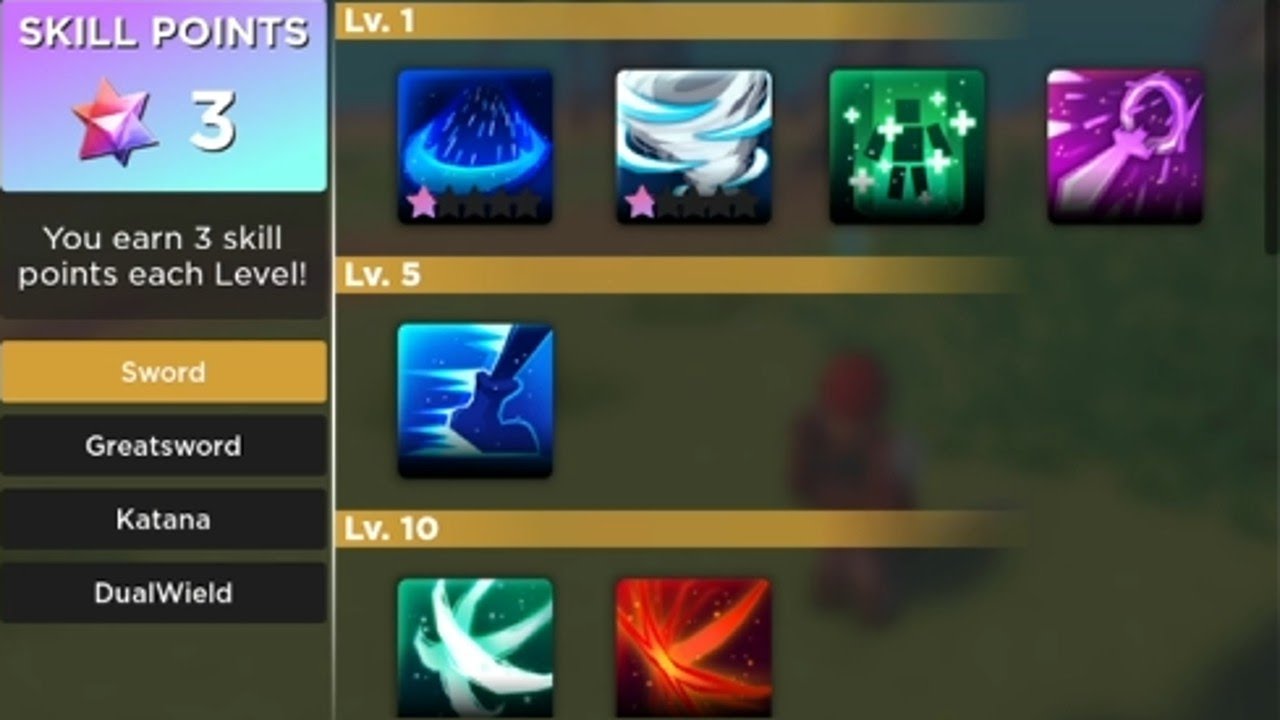Viewport: 1280px width, 720px height.
Task: Choose the green healing figure skill
Action: pos(907,146)
